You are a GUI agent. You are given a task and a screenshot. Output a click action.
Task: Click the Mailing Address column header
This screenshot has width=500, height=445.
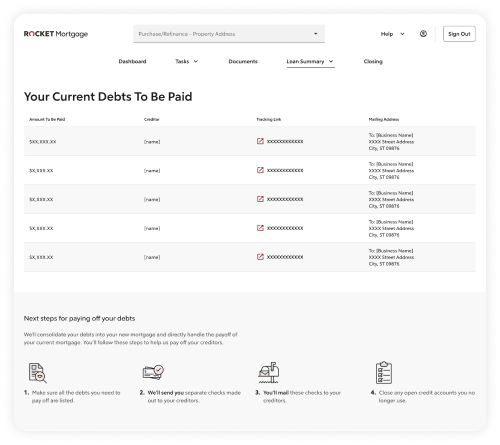pos(384,119)
